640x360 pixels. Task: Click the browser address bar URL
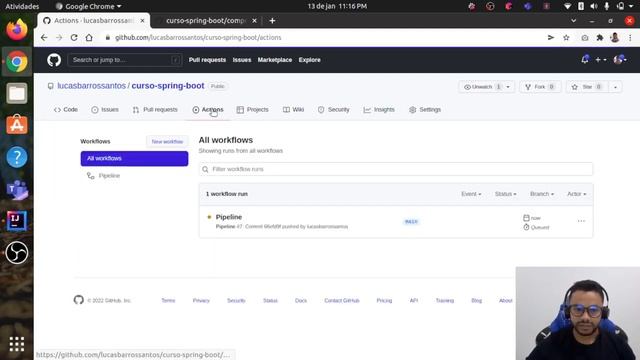click(x=198, y=38)
